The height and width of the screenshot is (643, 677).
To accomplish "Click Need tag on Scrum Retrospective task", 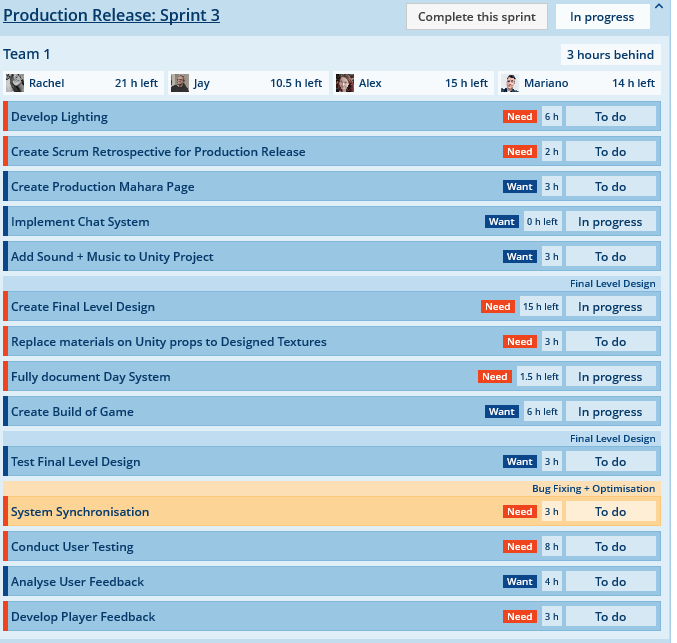I will 519,152.
